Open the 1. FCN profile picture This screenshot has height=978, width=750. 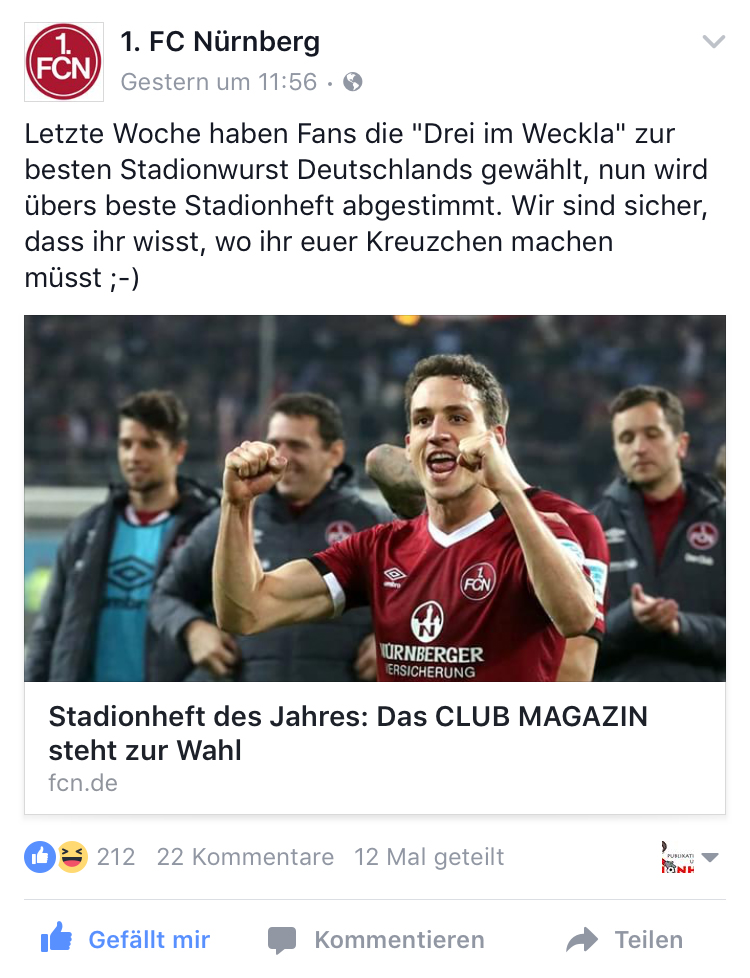(x=64, y=62)
